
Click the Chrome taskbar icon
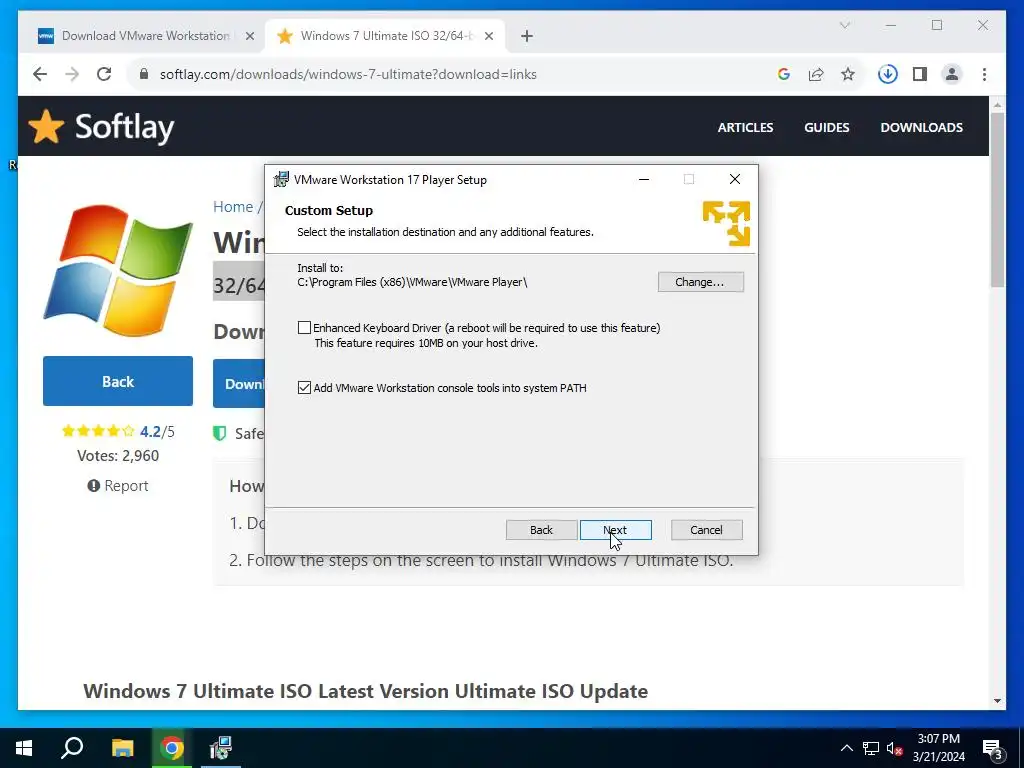(x=172, y=748)
